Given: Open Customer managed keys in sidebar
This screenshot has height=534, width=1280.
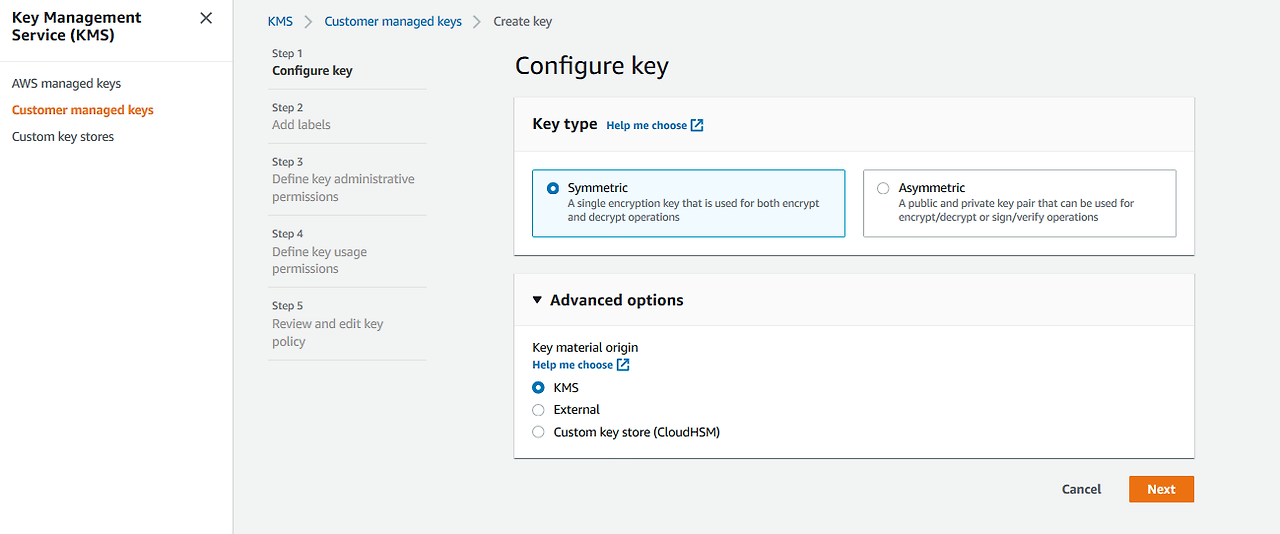Looking at the screenshot, I should point(83,110).
